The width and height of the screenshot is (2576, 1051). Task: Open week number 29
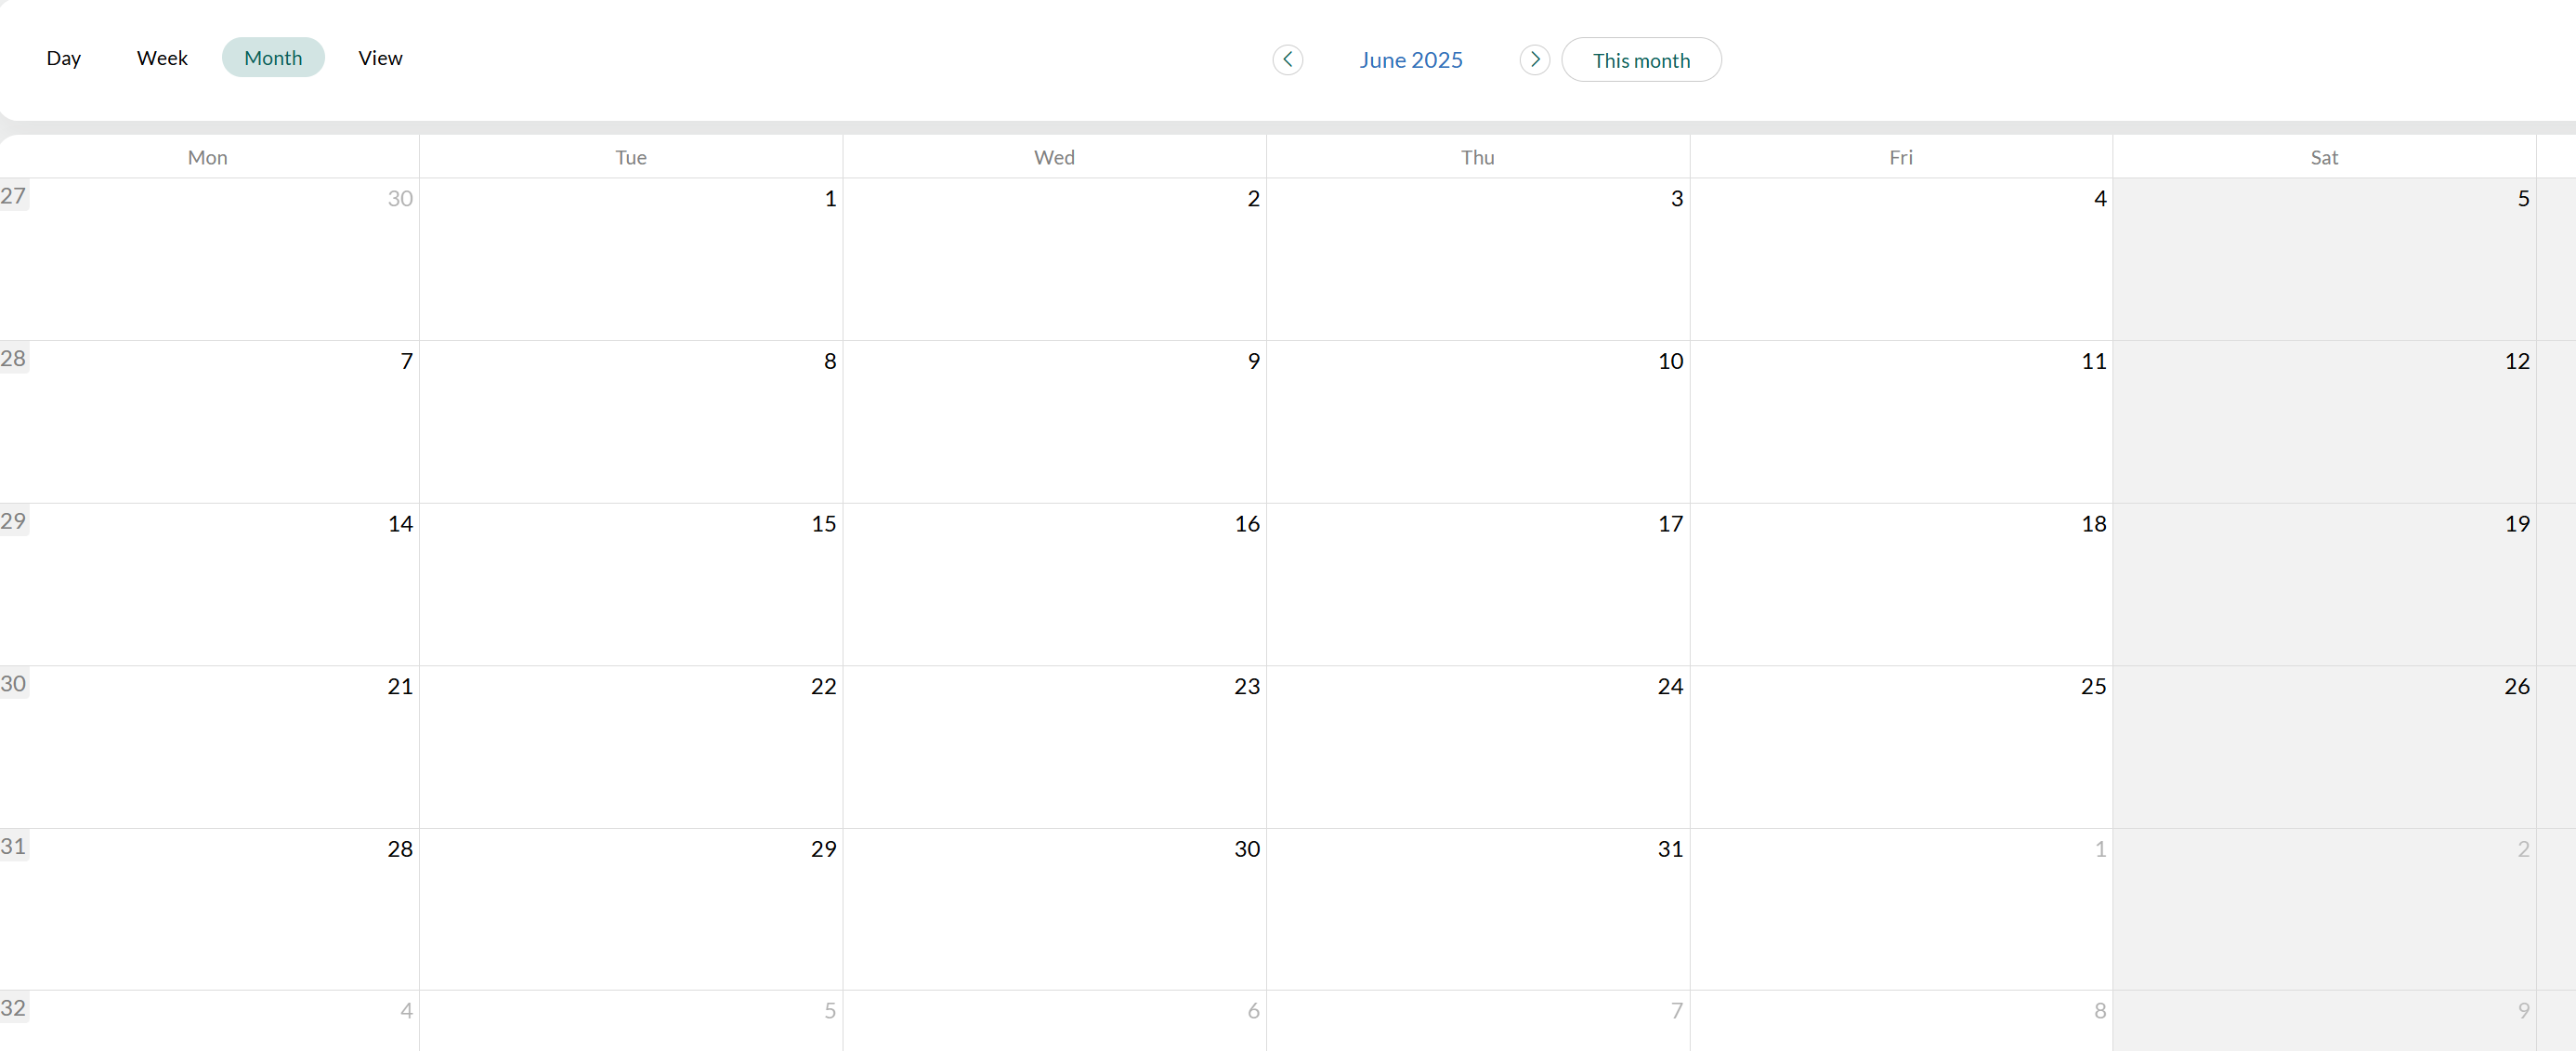[x=13, y=521]
